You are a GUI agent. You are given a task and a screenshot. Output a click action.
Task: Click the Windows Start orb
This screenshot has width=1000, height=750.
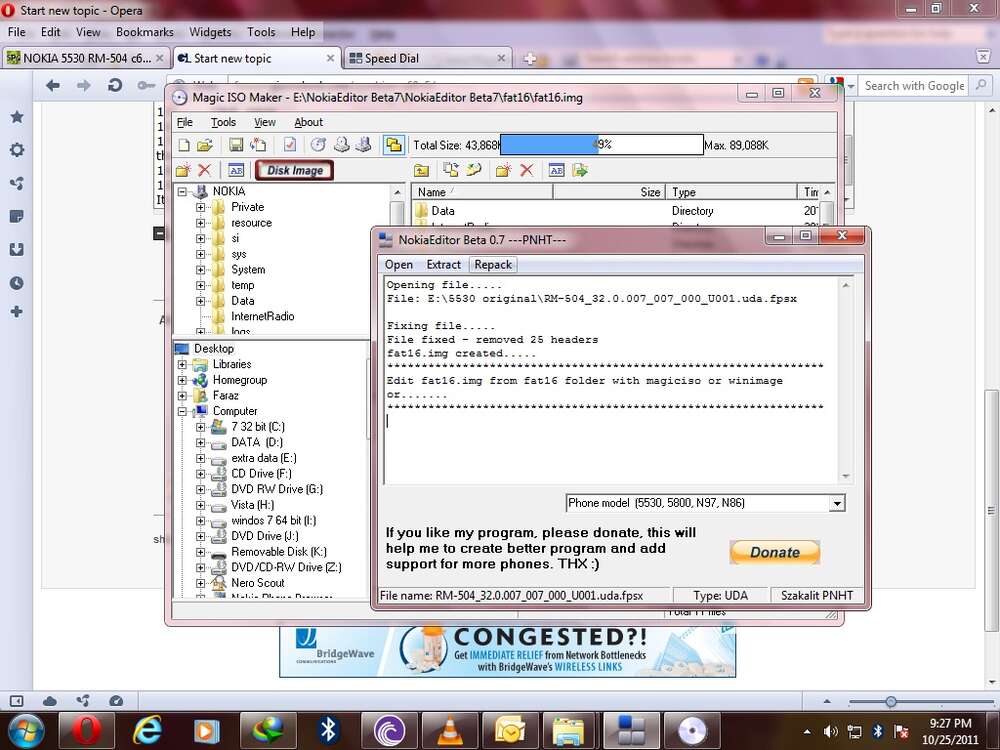click(x=26, y=730)
